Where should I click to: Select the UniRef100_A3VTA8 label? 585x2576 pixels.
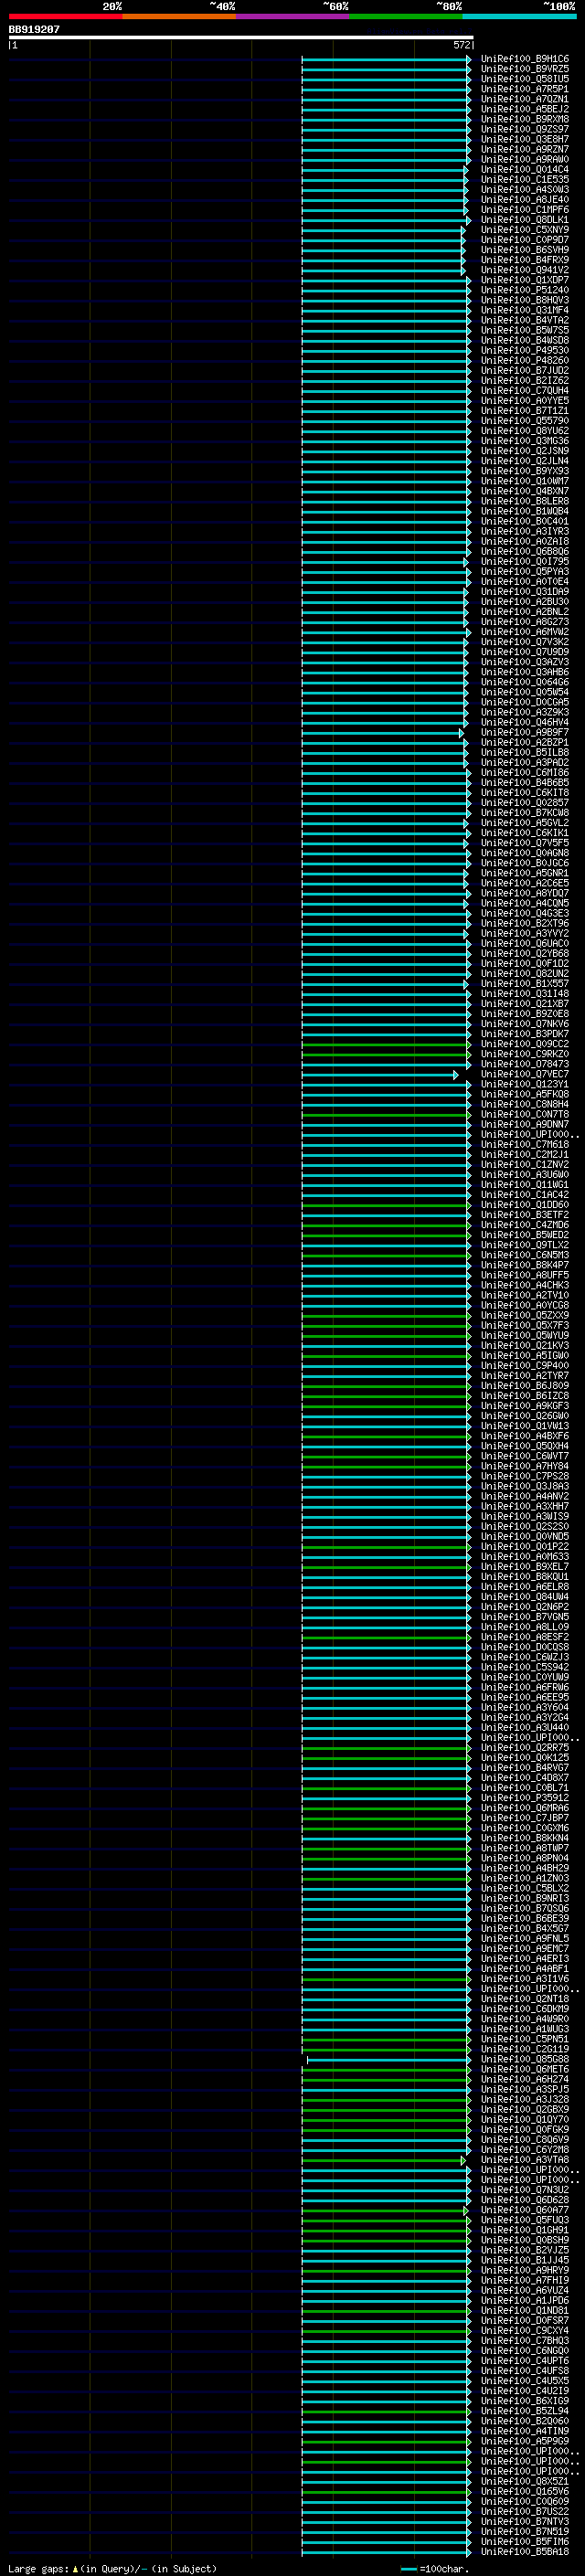point(524,2159)
